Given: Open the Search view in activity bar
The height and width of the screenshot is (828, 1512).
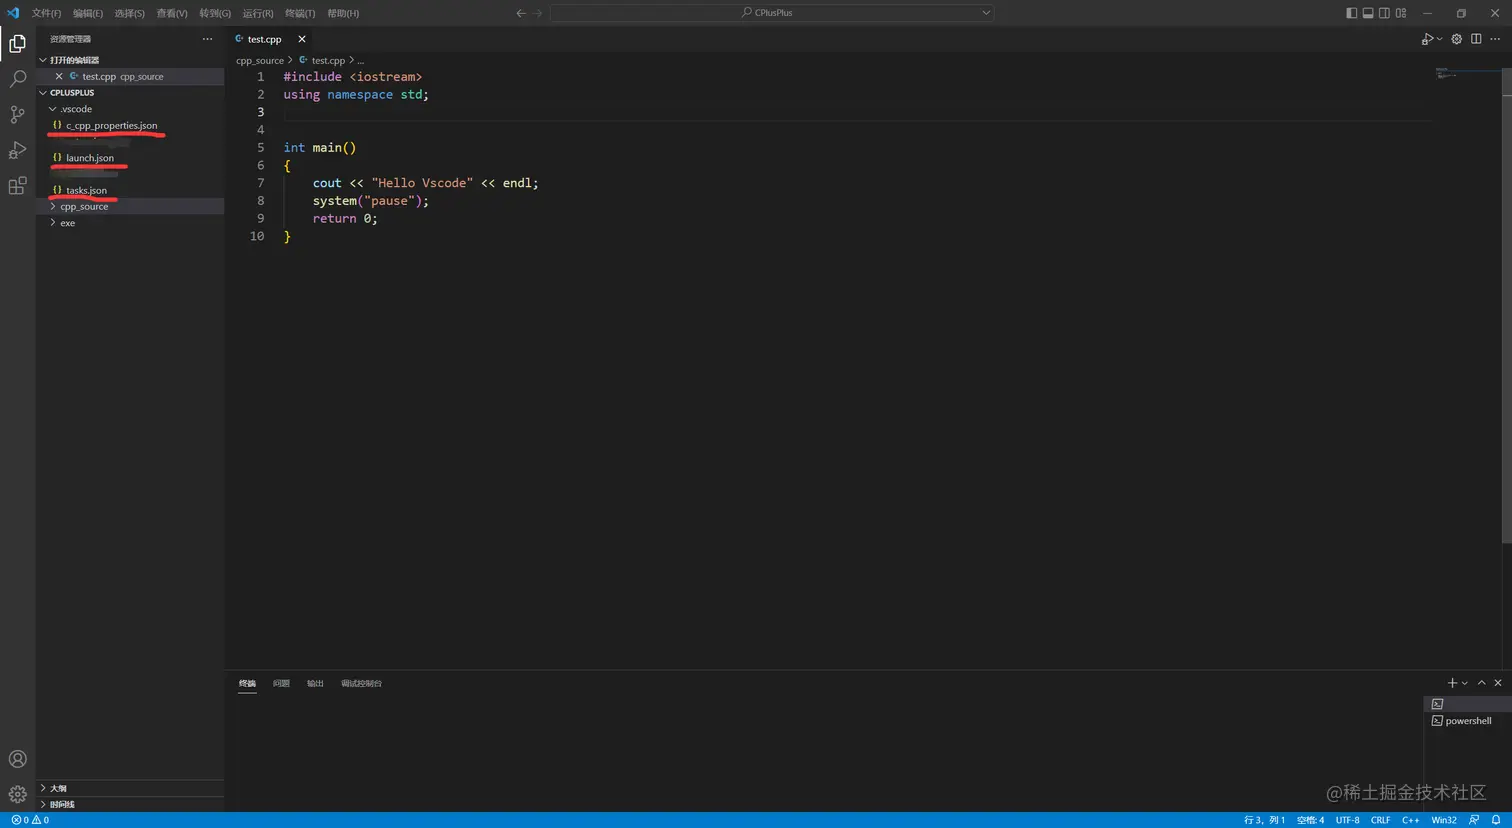Looking at the screenshot, I should [x=17, y=78].
